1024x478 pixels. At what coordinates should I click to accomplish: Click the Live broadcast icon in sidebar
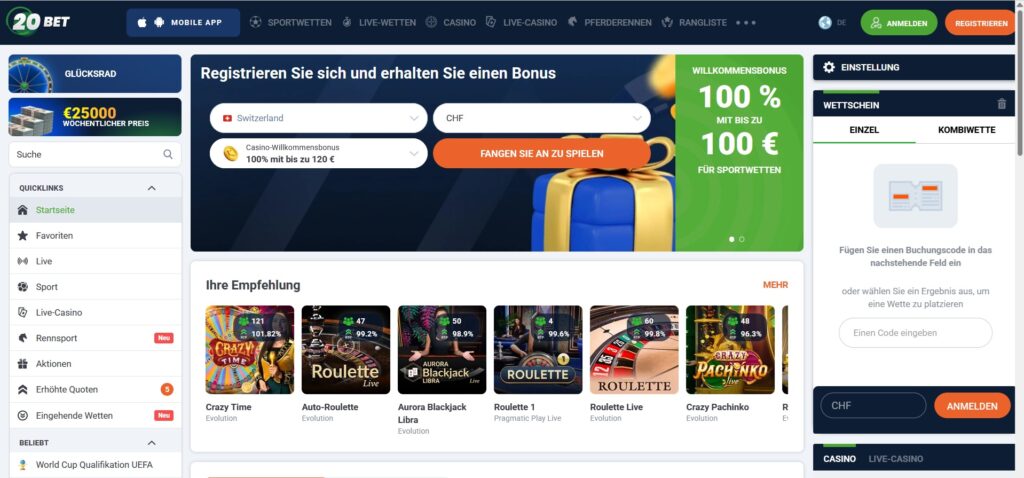pyautogui.click(x=23, y=261)
